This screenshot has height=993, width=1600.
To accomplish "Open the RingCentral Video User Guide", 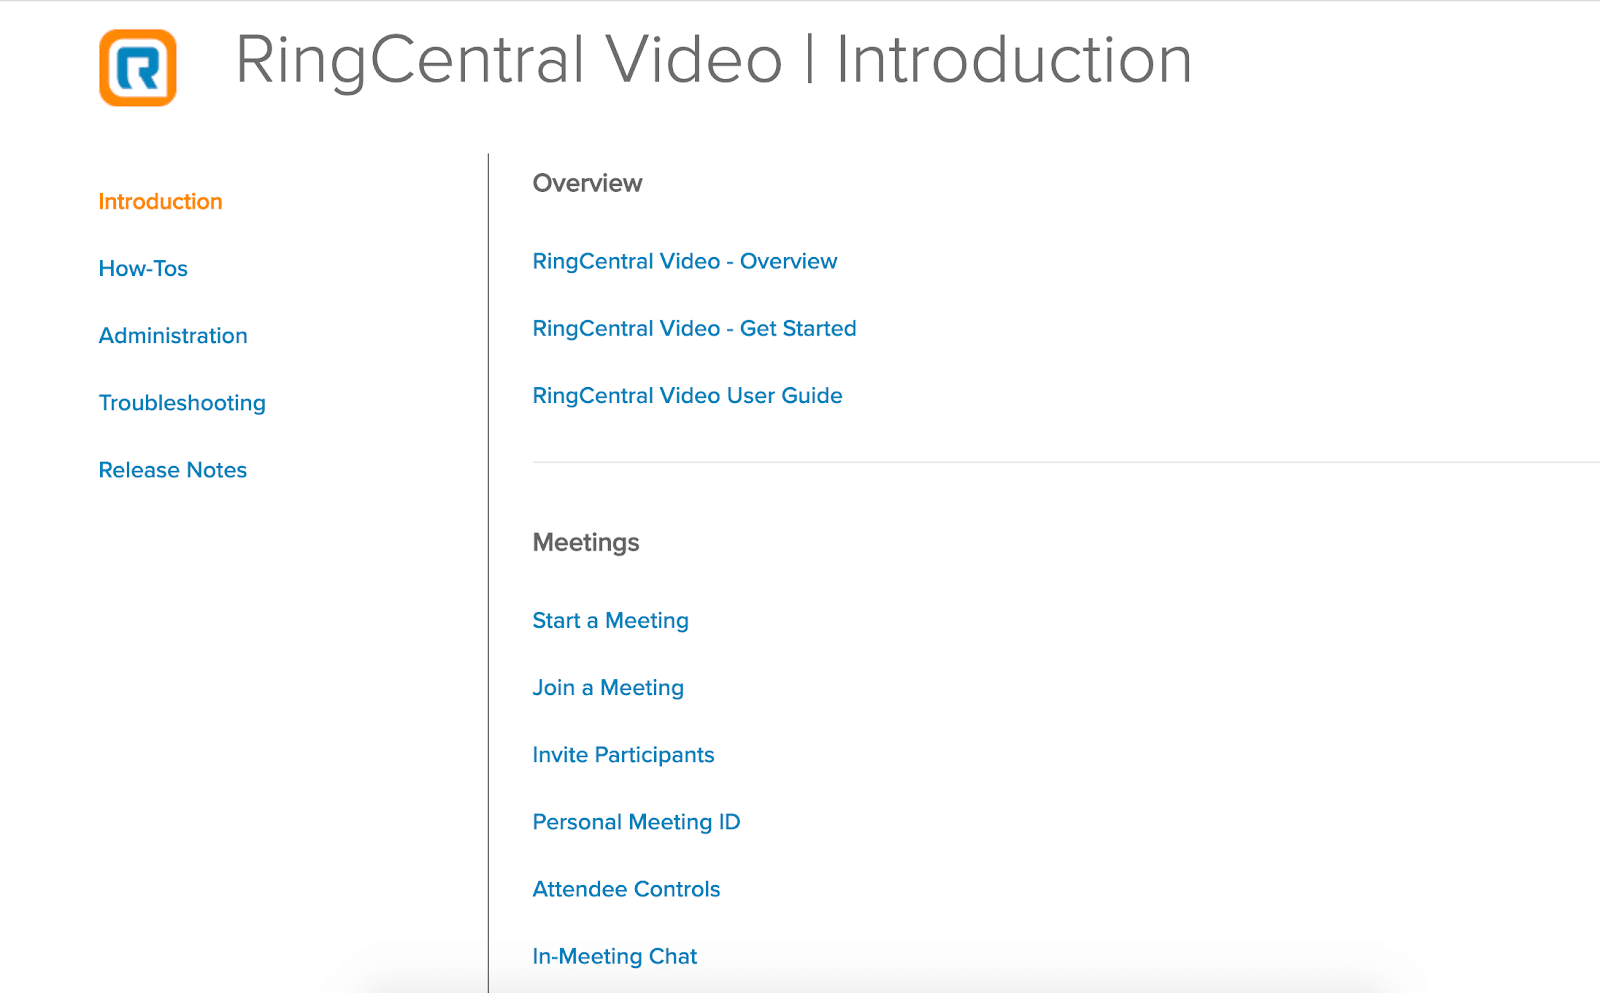I will [x=687, y=396].
